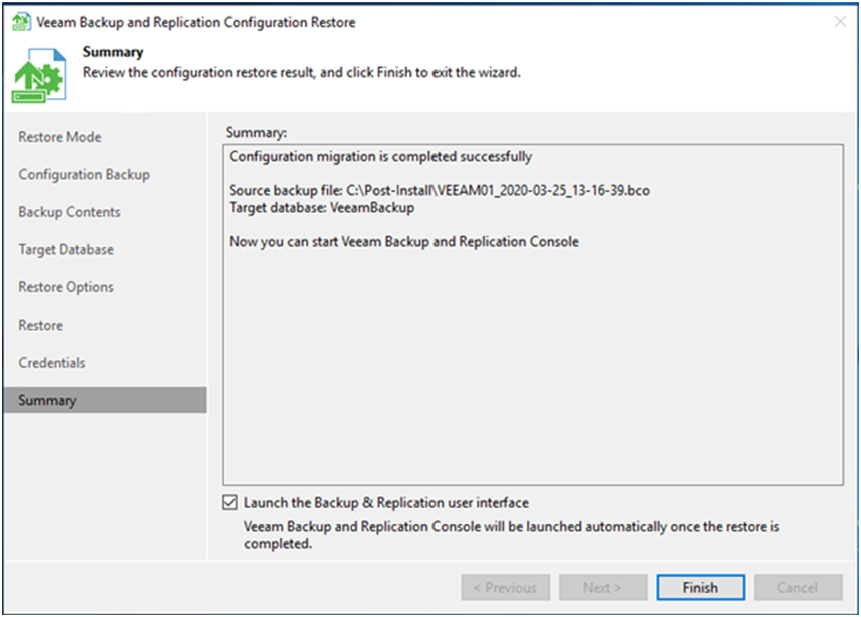Screen dimensions: 861x617
Task: Switch to the Target Database step
Action: tap(66, 250)
